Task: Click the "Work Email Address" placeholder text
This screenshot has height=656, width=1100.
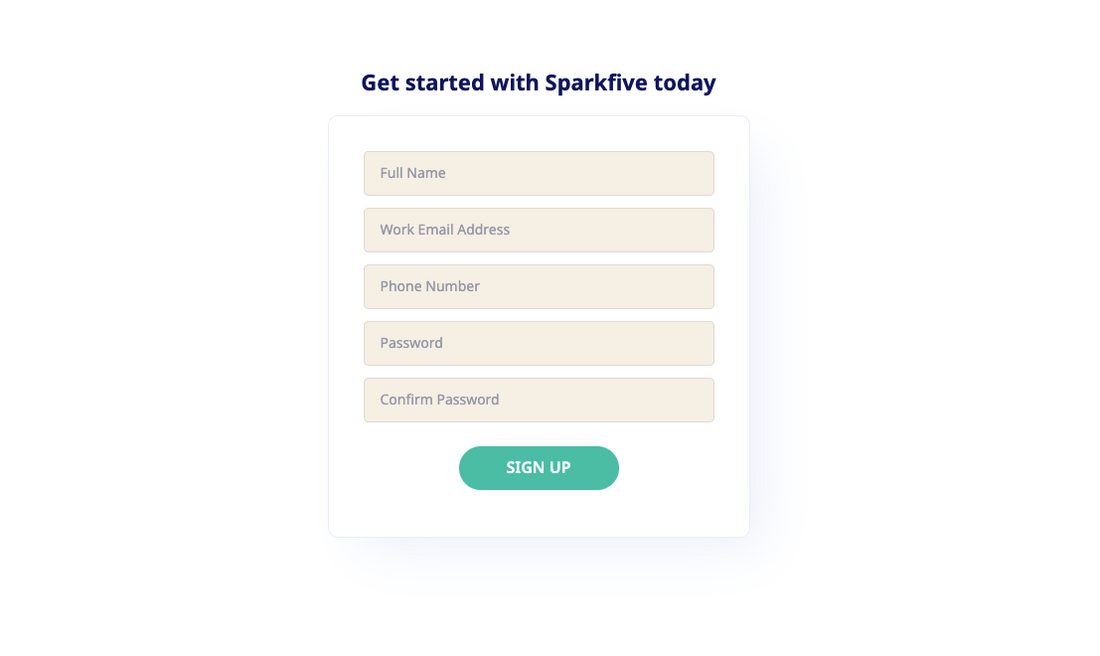Action: (x=445, y=230)
